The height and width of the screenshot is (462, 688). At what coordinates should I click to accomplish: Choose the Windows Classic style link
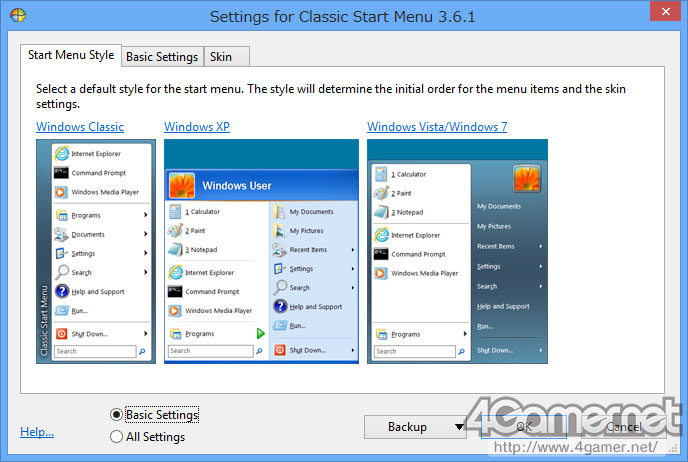tap(80, 127)
